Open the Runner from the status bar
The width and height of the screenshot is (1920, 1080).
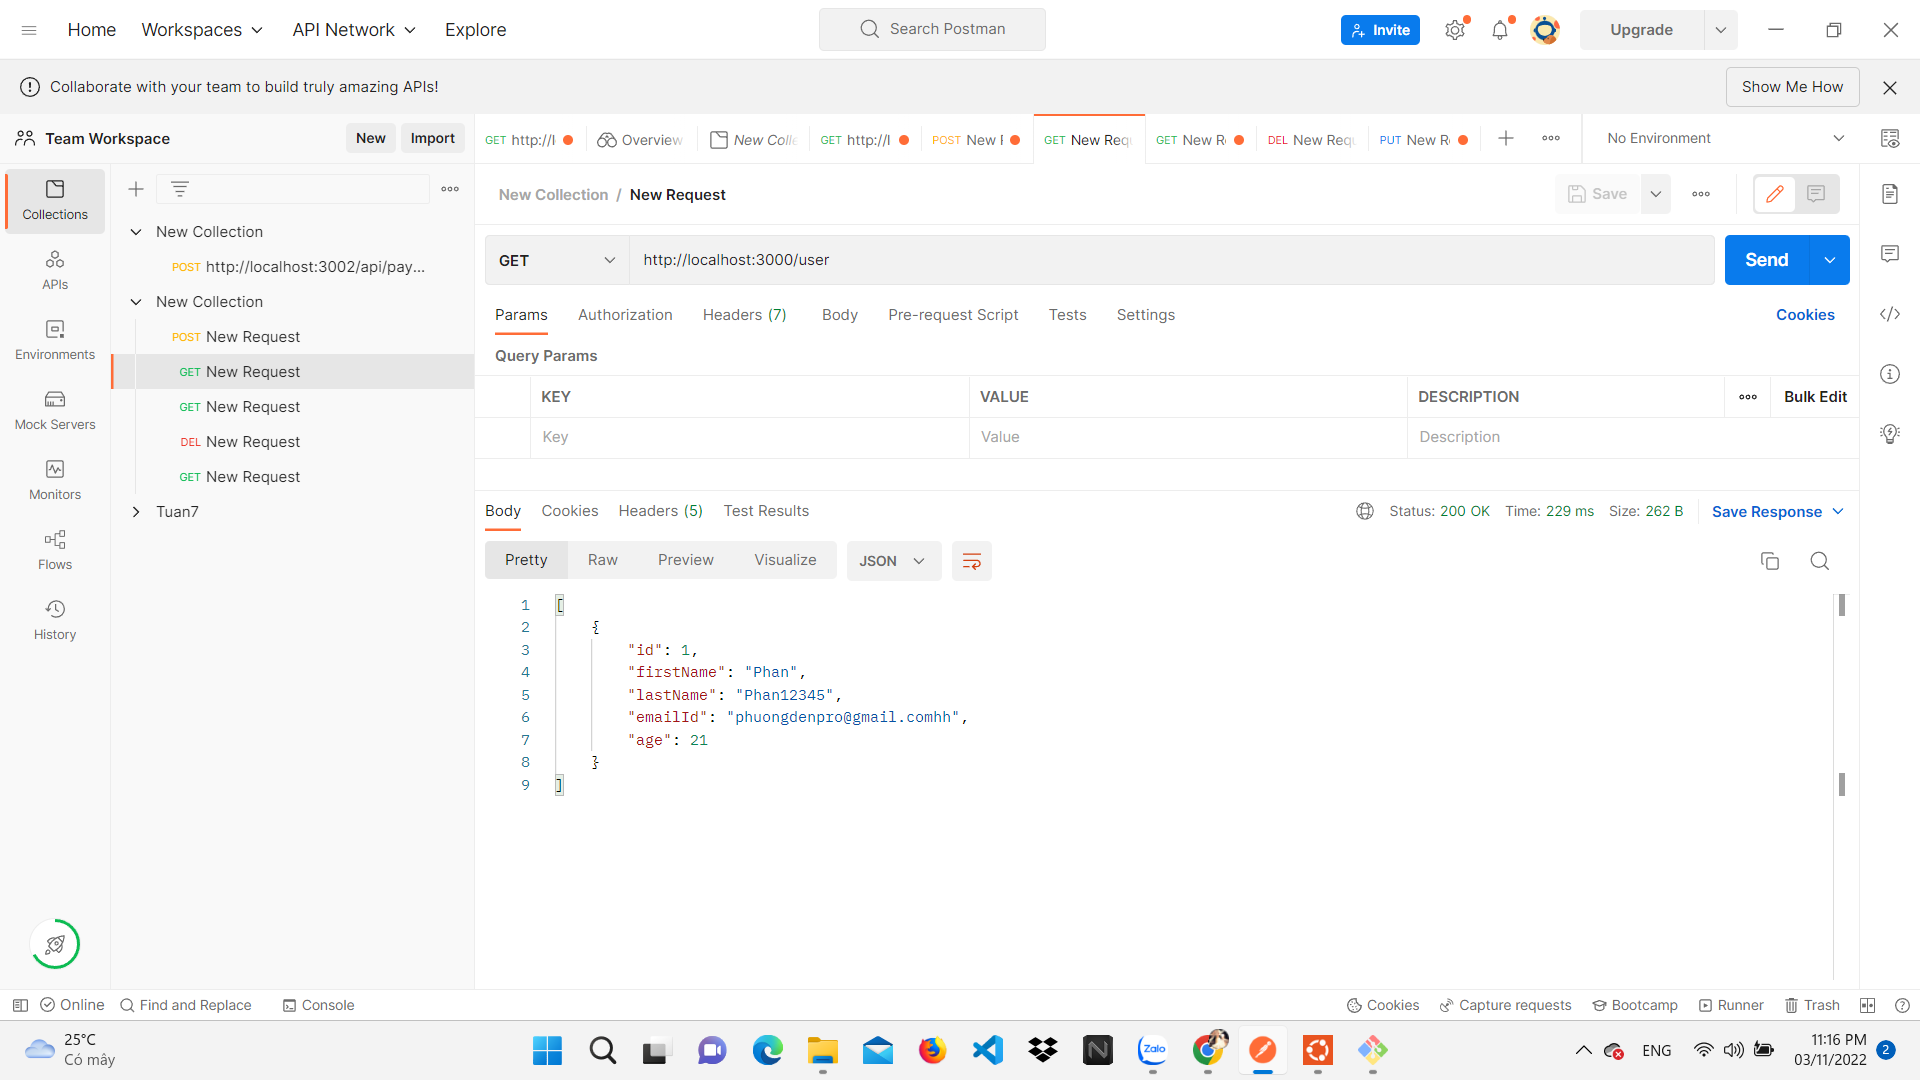1731,1005
